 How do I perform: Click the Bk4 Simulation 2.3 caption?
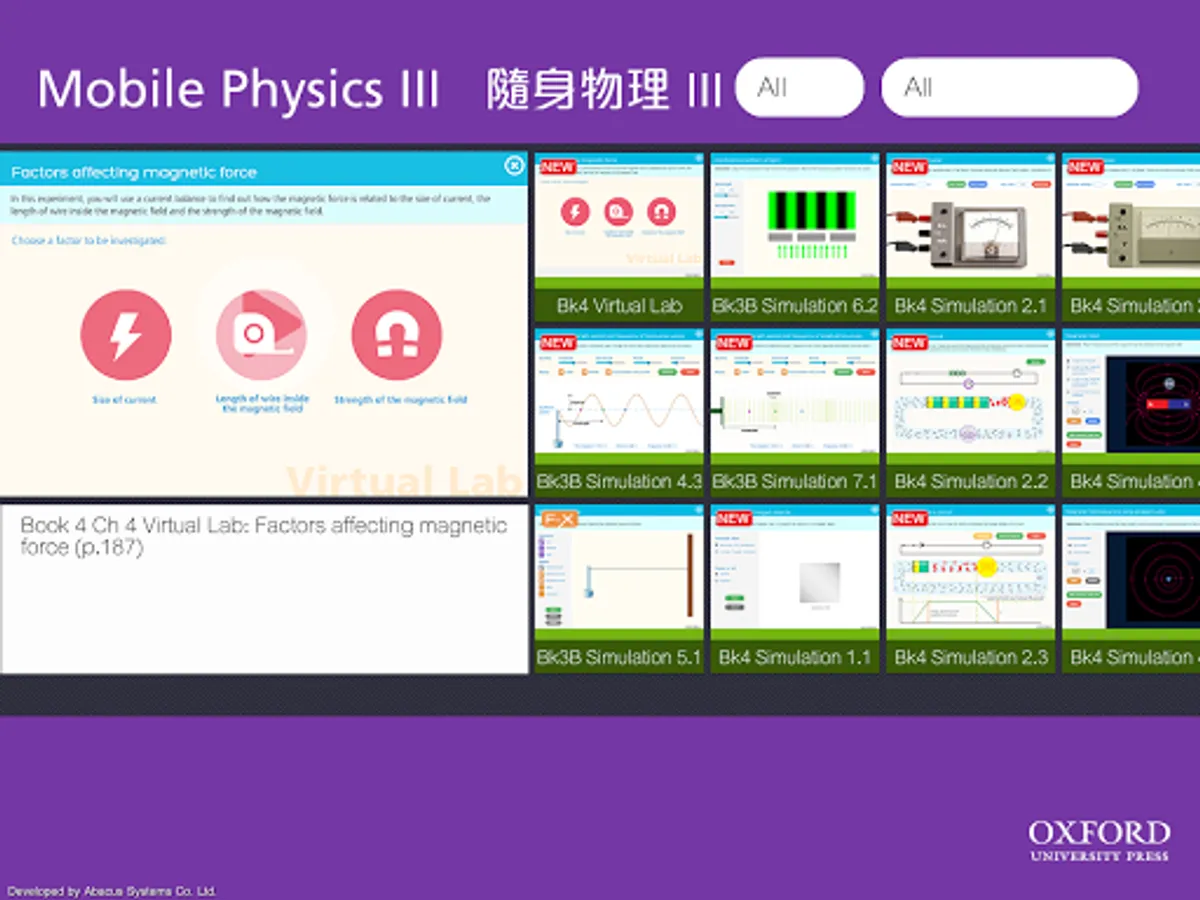click(x=971, y=658)
